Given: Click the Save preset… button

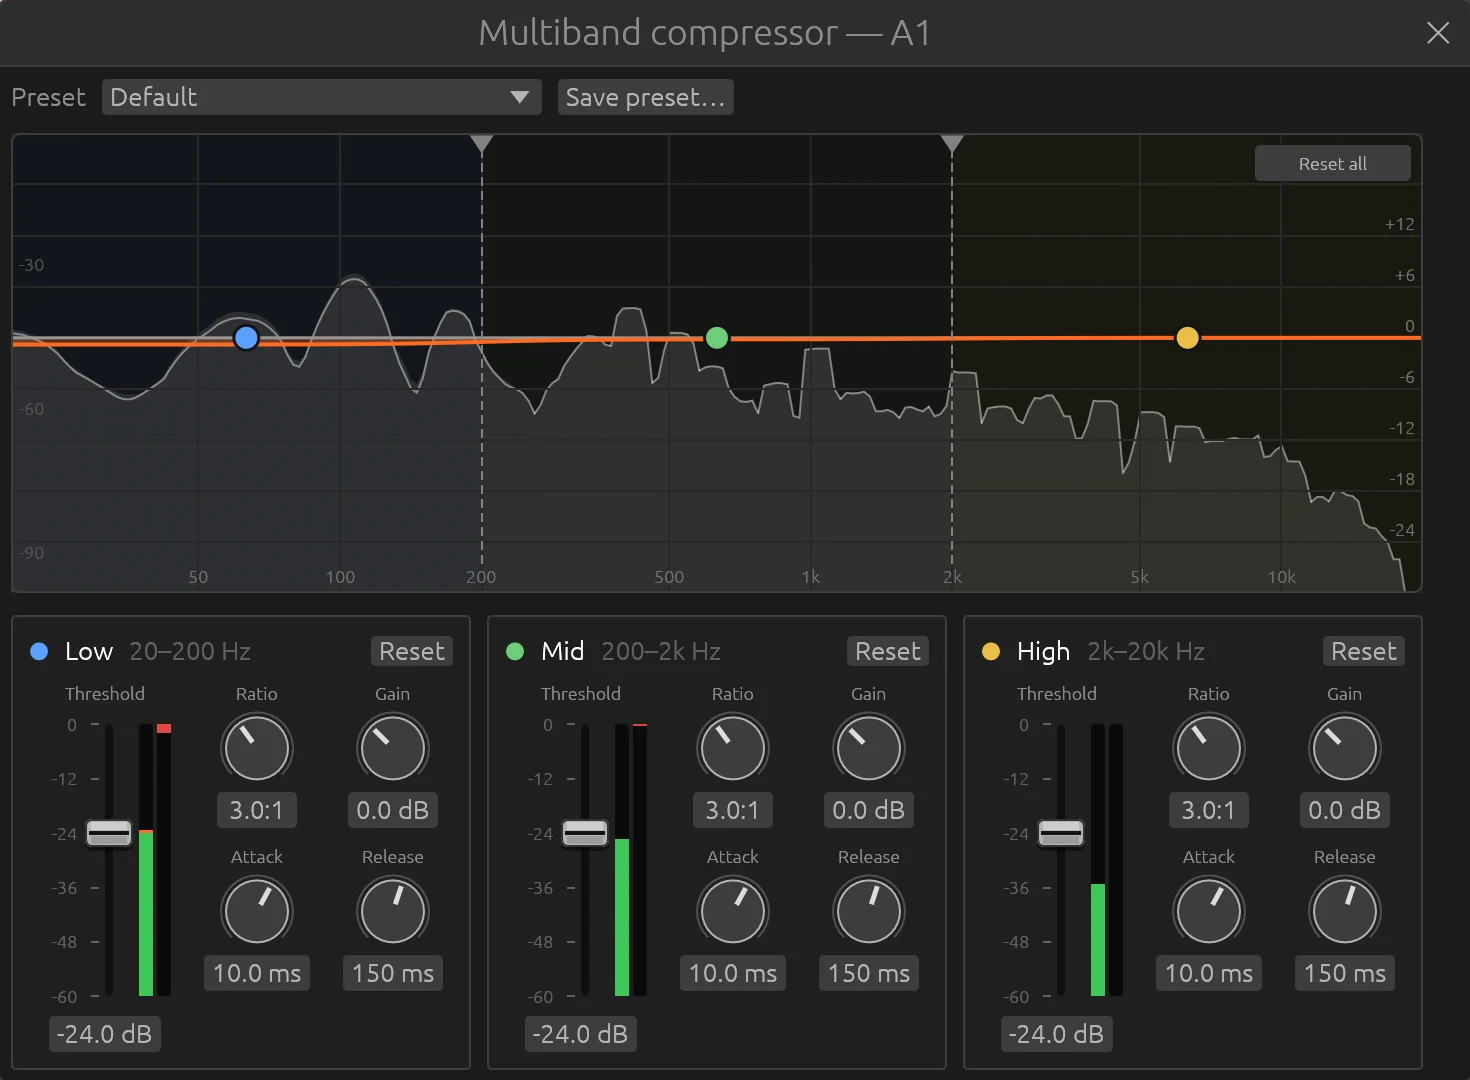Looking at the screenshot, I should (645, 97).
